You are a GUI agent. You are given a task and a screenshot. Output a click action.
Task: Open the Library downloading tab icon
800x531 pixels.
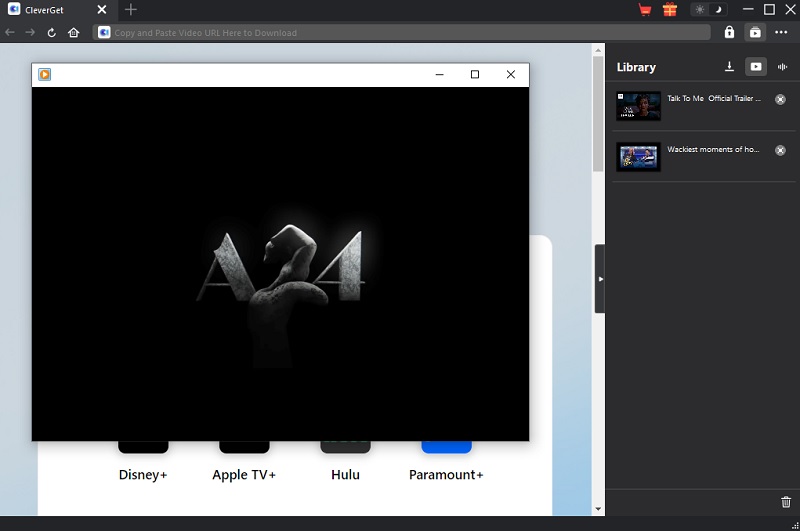(x=730, y=66)
